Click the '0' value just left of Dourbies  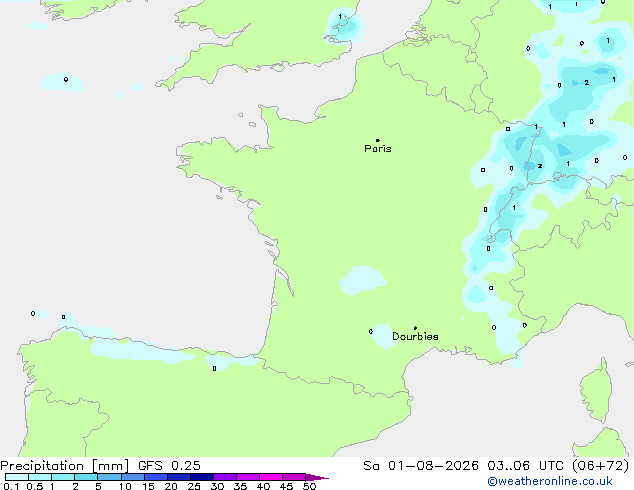[371, 332]
